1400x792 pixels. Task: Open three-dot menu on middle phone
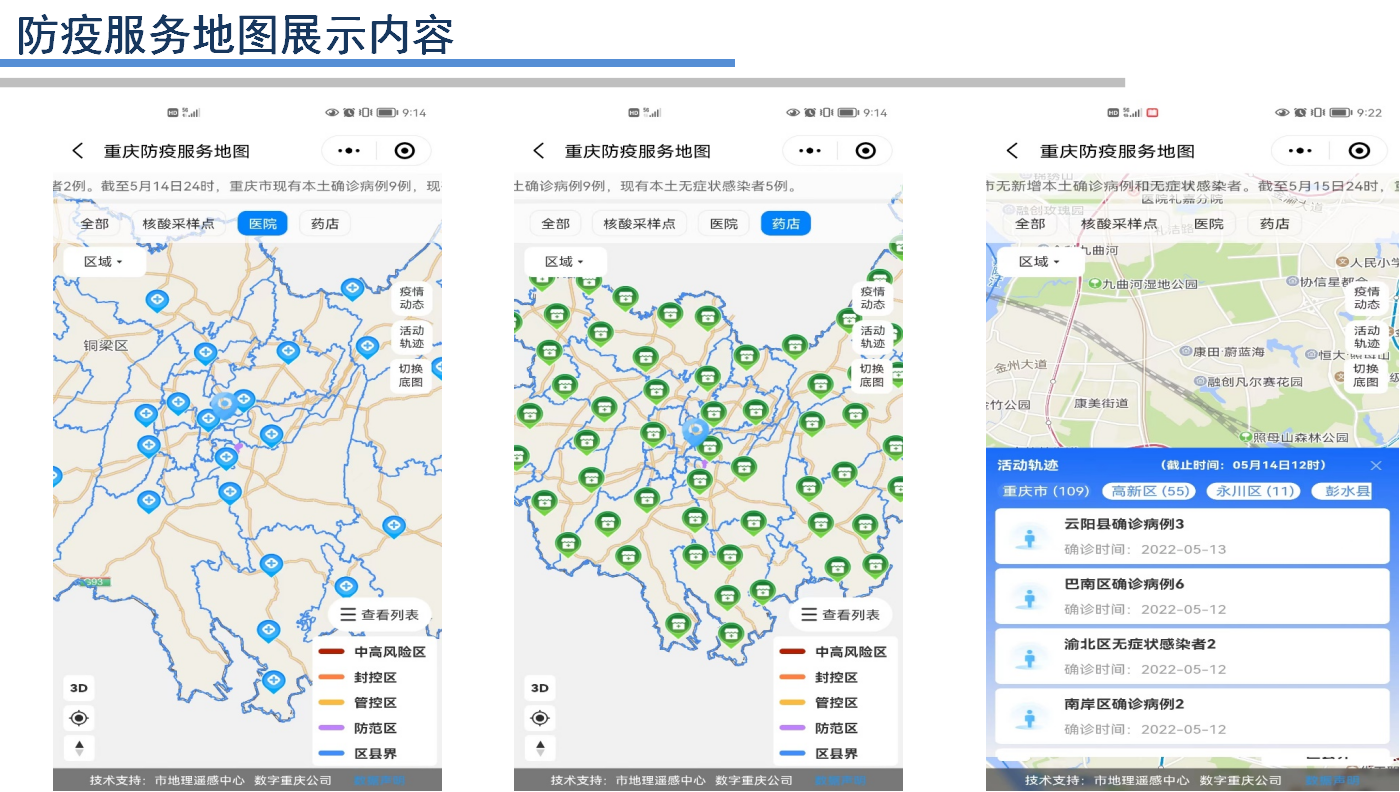point(810,151)
